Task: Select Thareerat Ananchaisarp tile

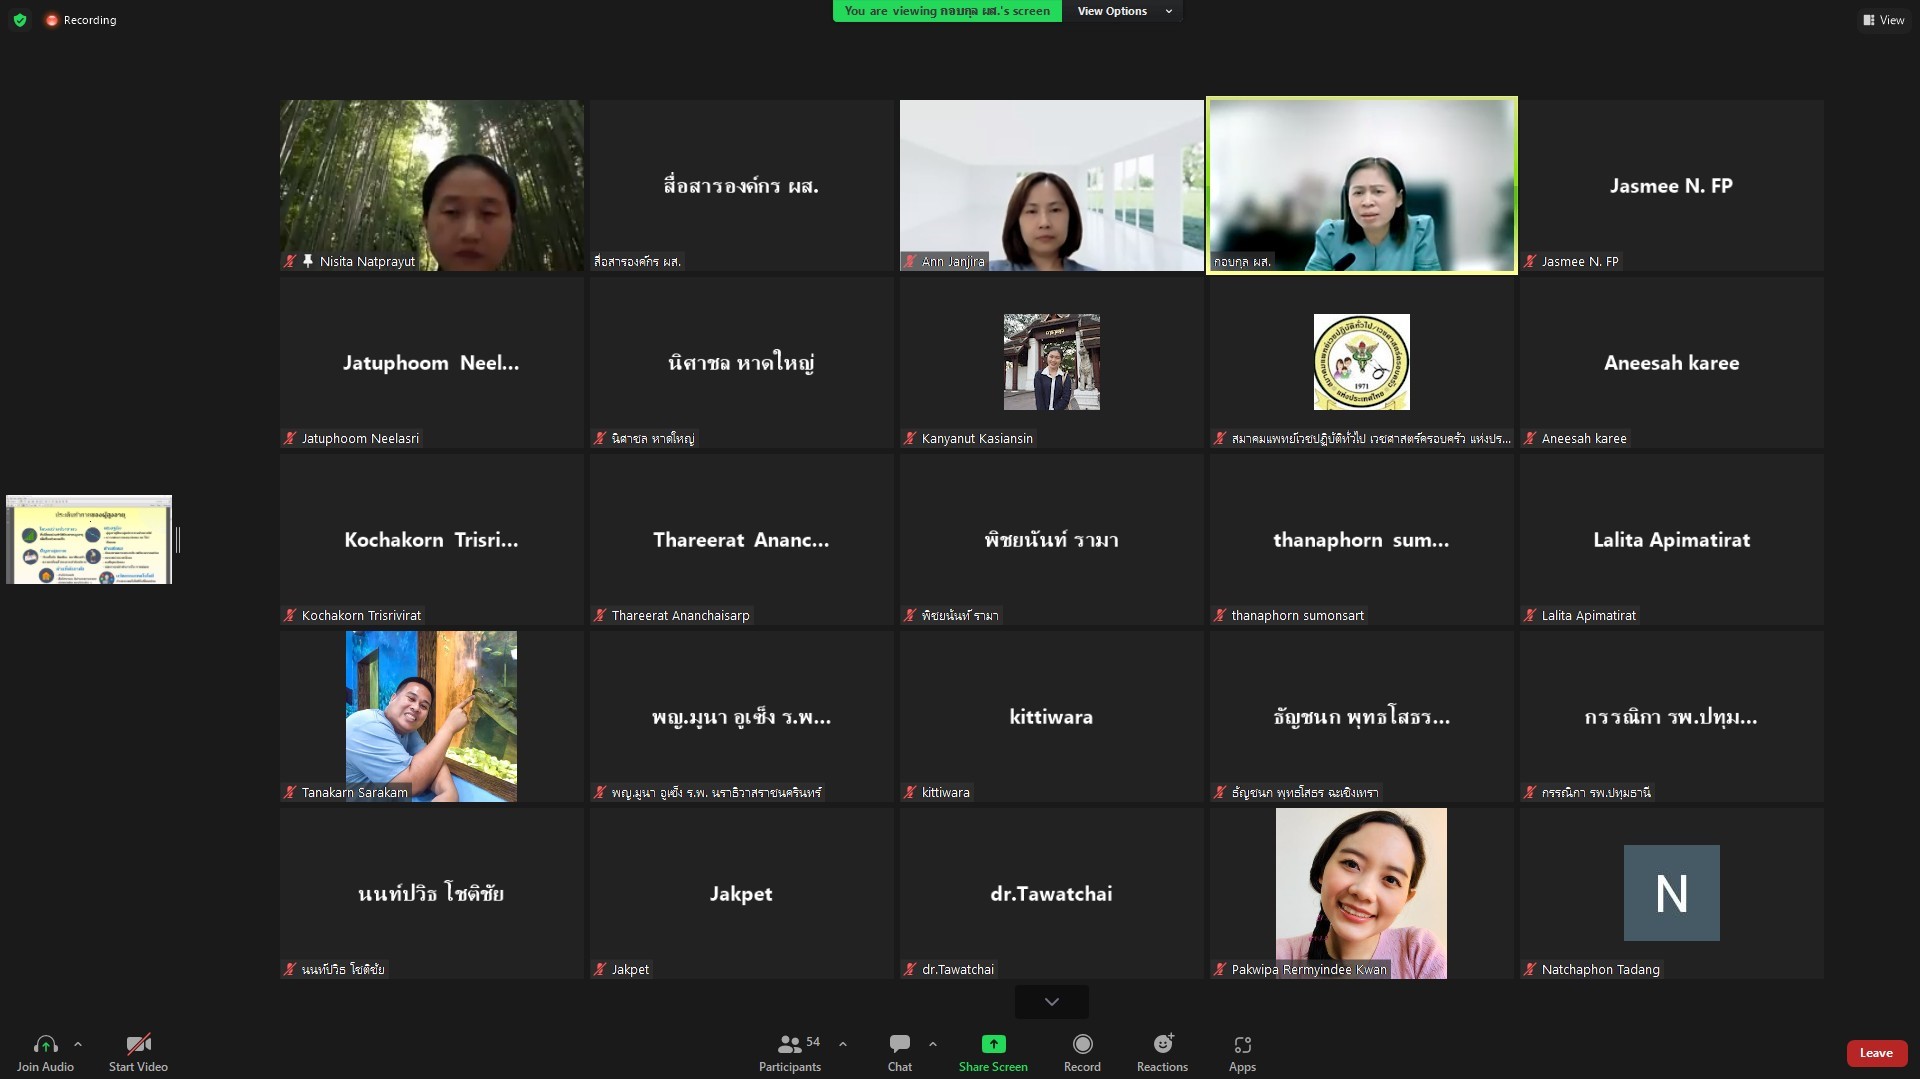Action: point(742,539)
